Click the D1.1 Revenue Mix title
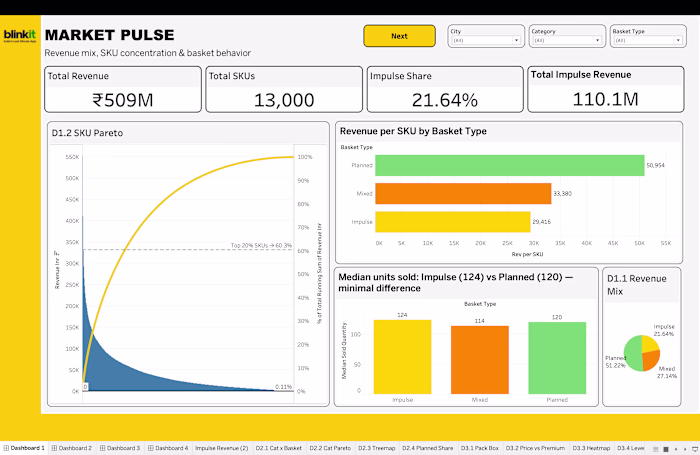700x455 pixels. pyautogui.click(x=637, y=285)
